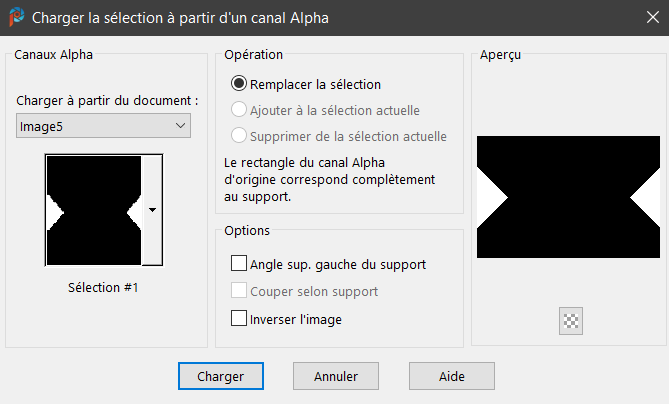The height and width of the screenshot is (404, 669).
Task: Pick Supprimer de la sélection actuelle
Action: click(239, 135)
